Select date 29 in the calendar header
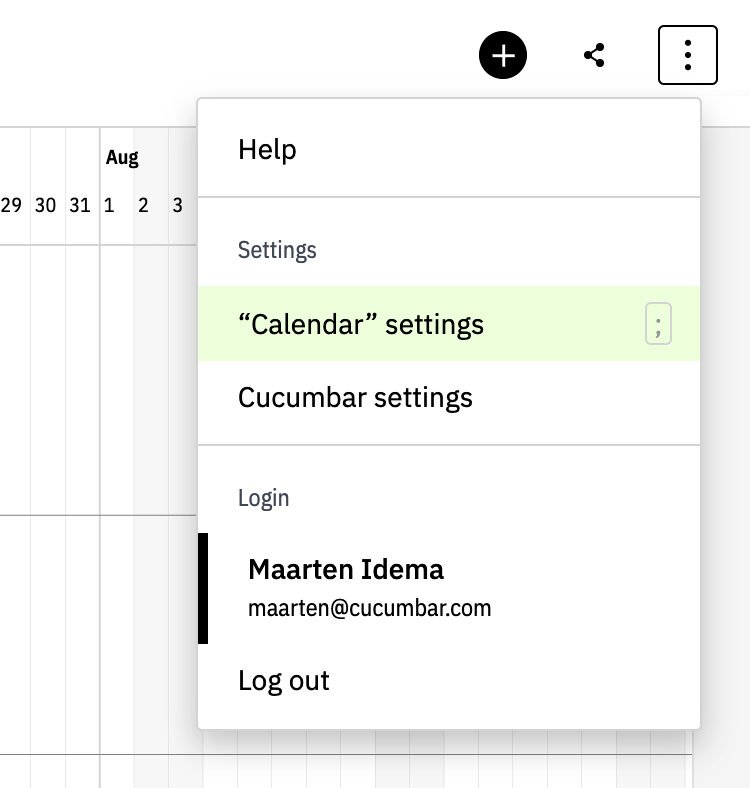Image resolution: width=750 pixels, height=788 pixels. click(11, 205)
